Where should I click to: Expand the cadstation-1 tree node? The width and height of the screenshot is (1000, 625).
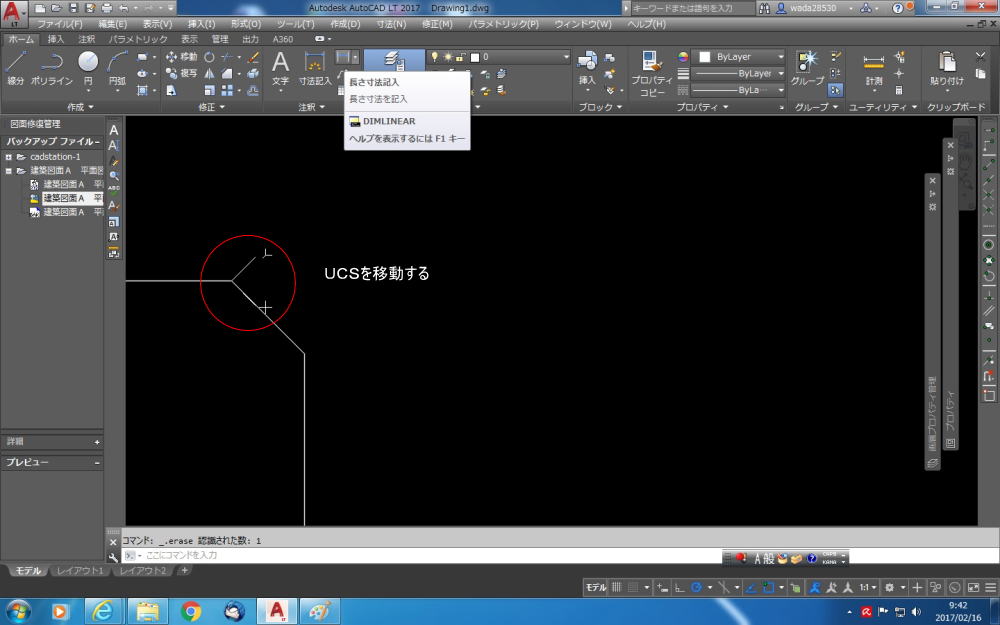[x=8, y=157]
